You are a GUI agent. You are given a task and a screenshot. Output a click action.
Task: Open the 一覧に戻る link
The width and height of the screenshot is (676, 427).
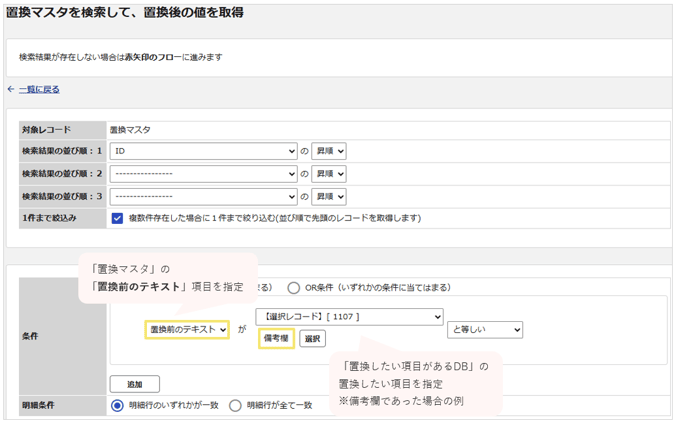(x=39, y=89)
